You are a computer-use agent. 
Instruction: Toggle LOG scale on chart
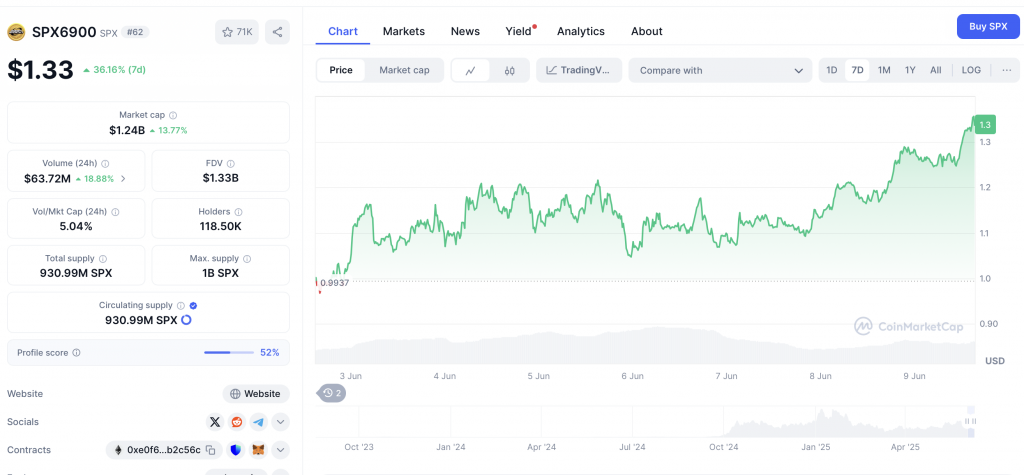click(x=971, y=70)
